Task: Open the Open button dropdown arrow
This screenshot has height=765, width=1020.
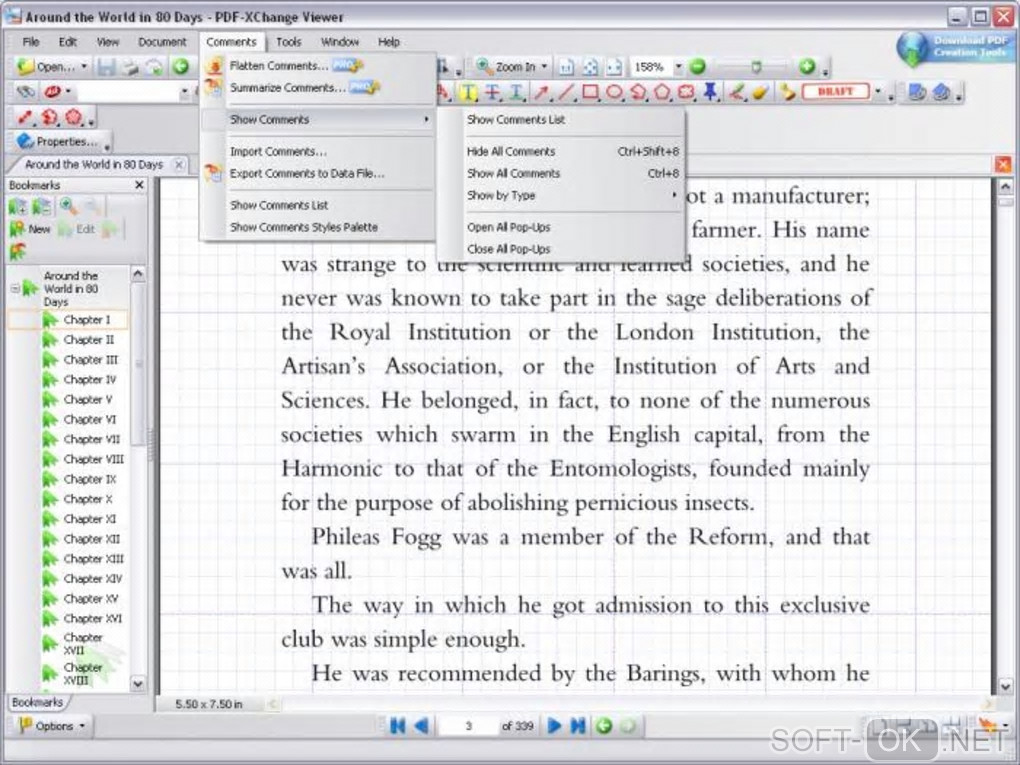Action: 83,66
